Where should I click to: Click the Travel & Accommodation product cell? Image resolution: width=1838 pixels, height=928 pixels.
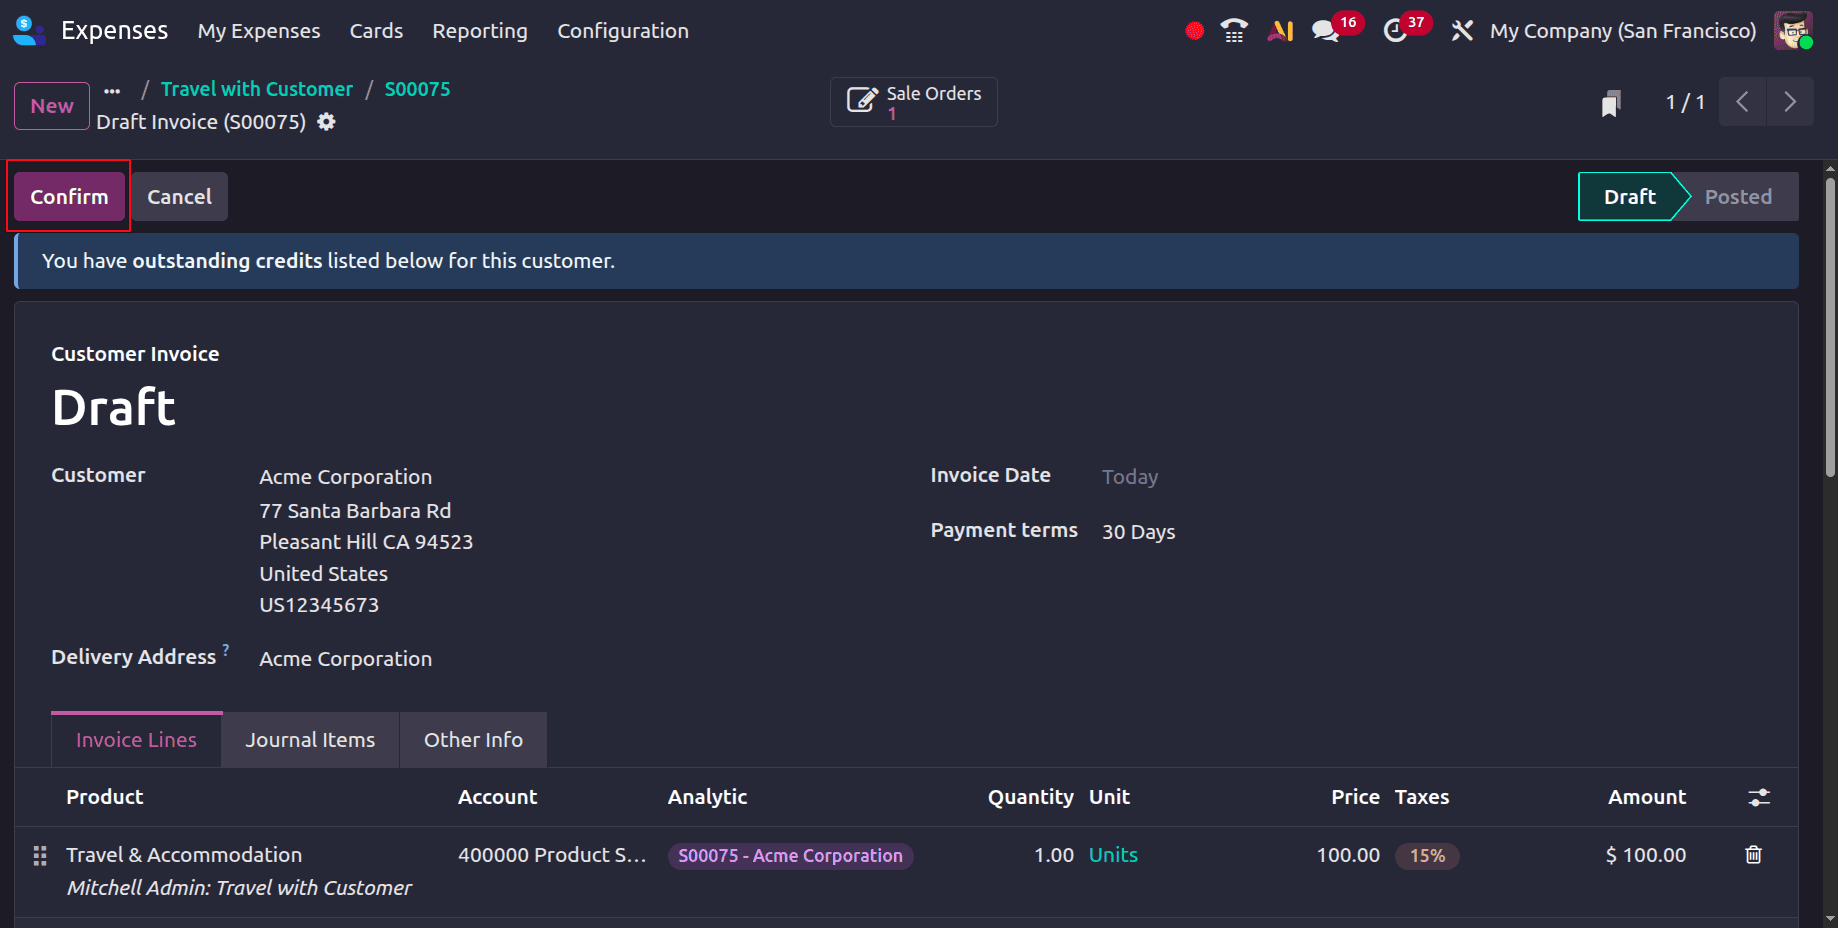click(x=184, y=855)
